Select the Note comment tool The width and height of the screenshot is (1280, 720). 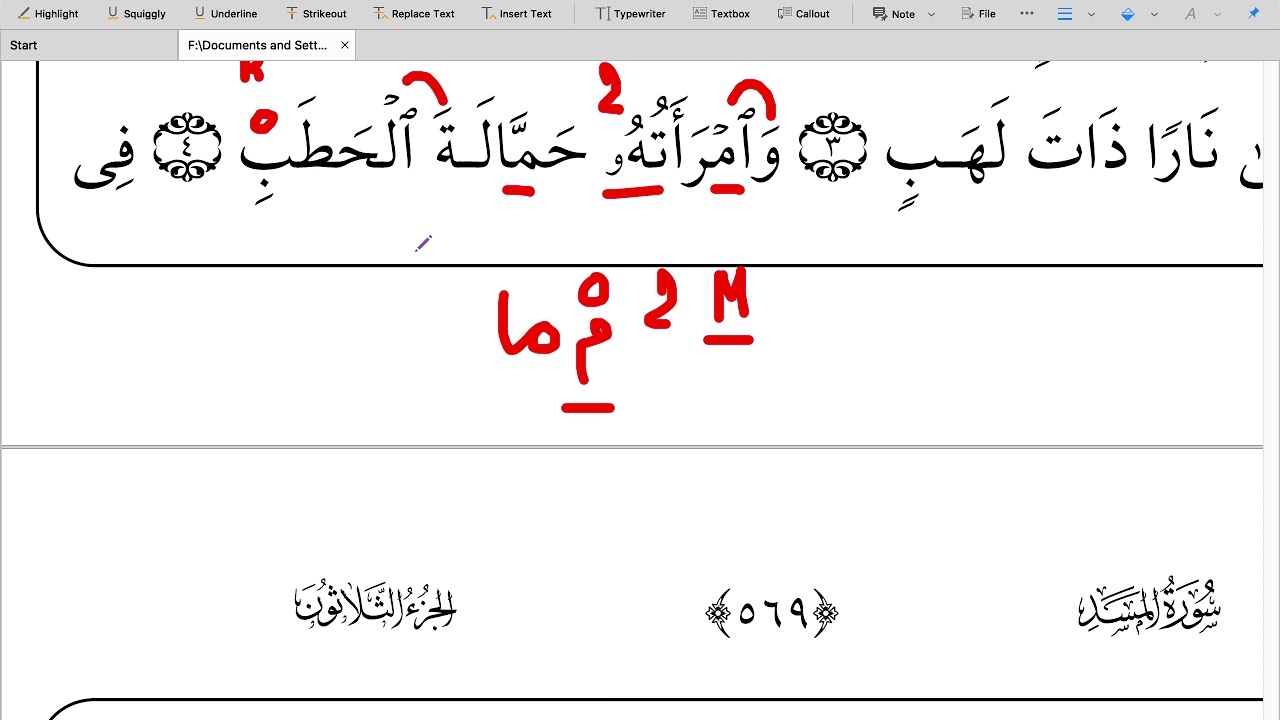pyautogui.click(x=893, y=14)
